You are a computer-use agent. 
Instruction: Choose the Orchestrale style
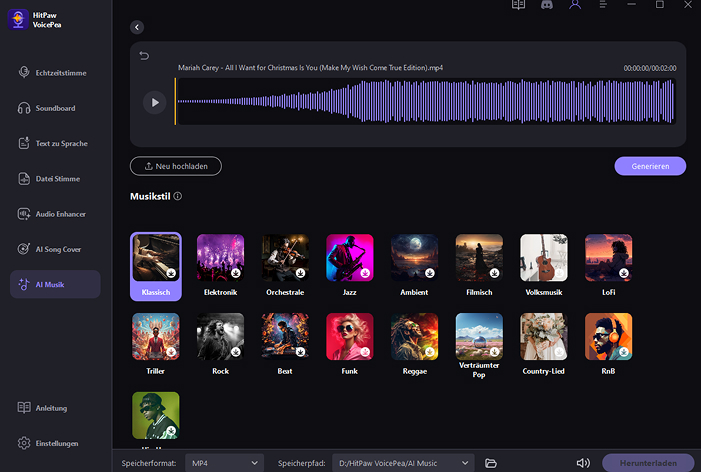pyautogui.click(x=285, y=266)
